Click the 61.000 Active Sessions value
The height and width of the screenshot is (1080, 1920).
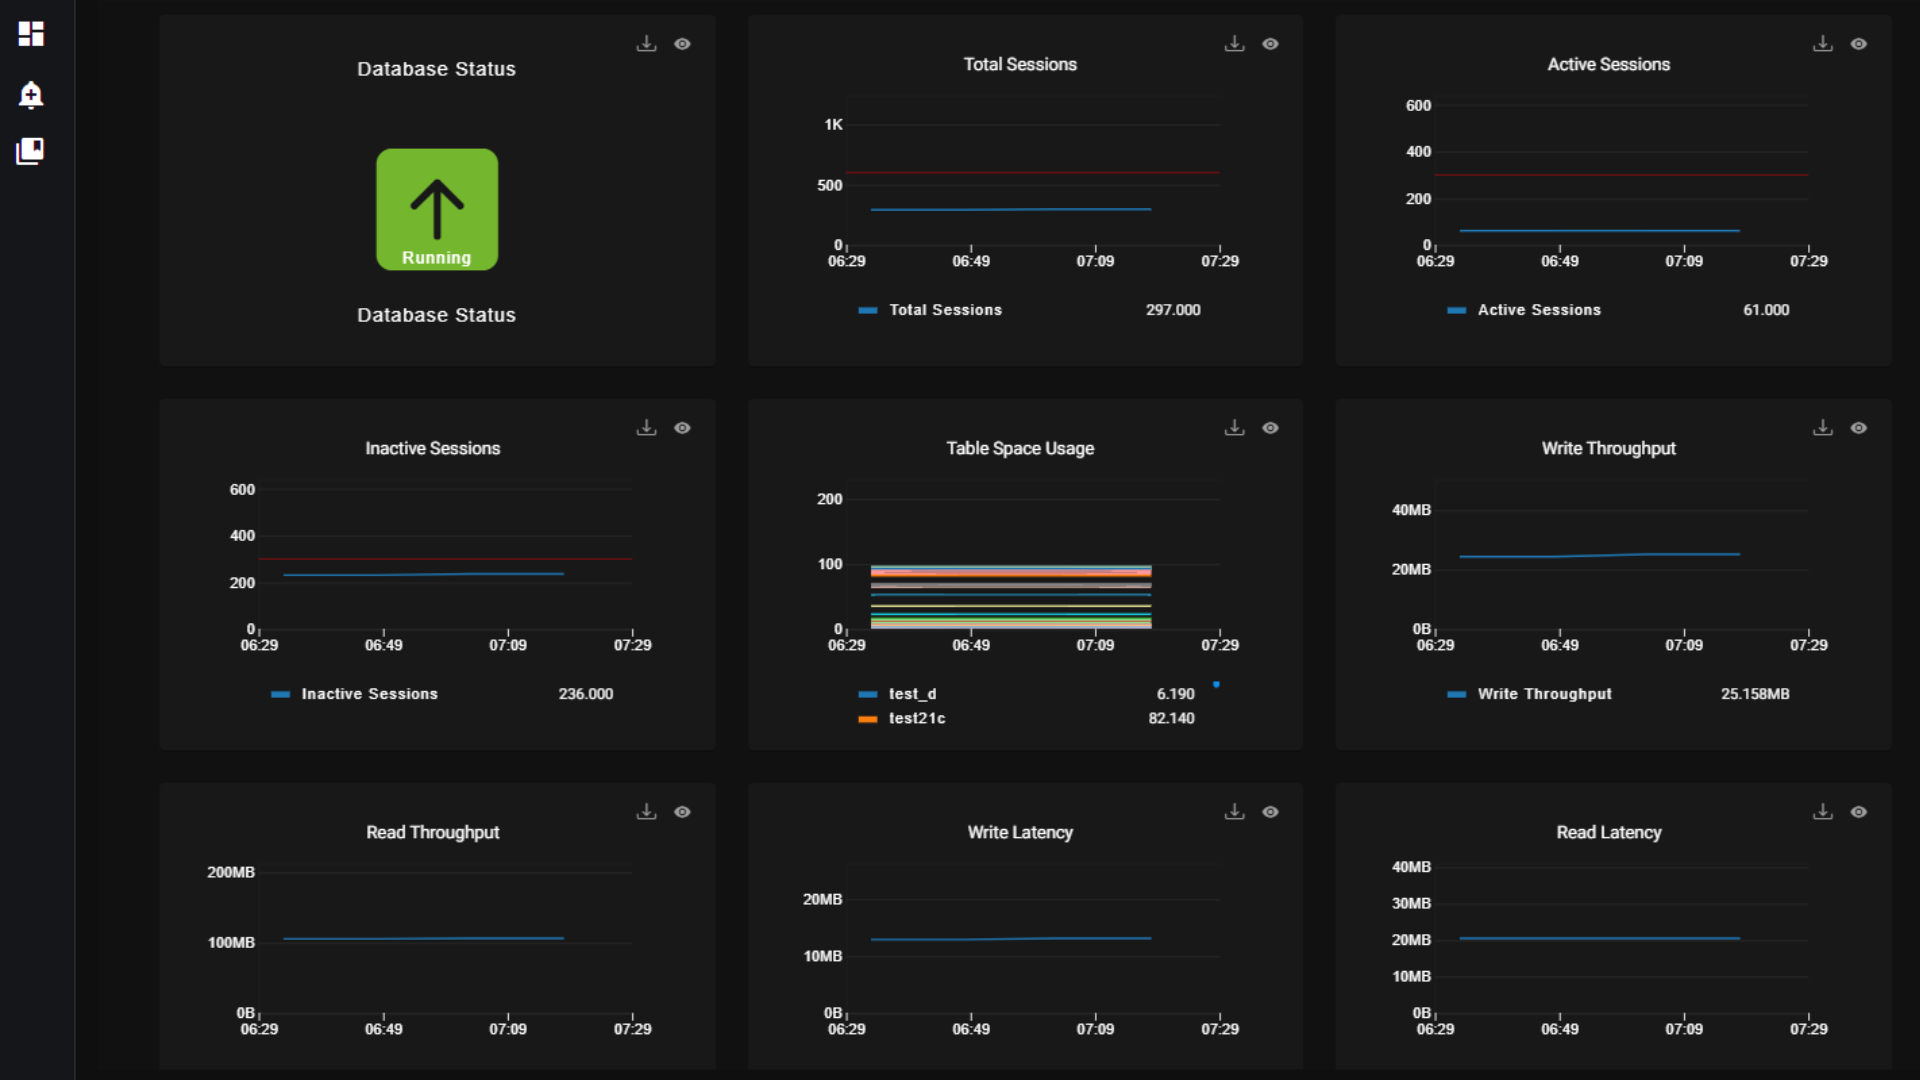1766,310
